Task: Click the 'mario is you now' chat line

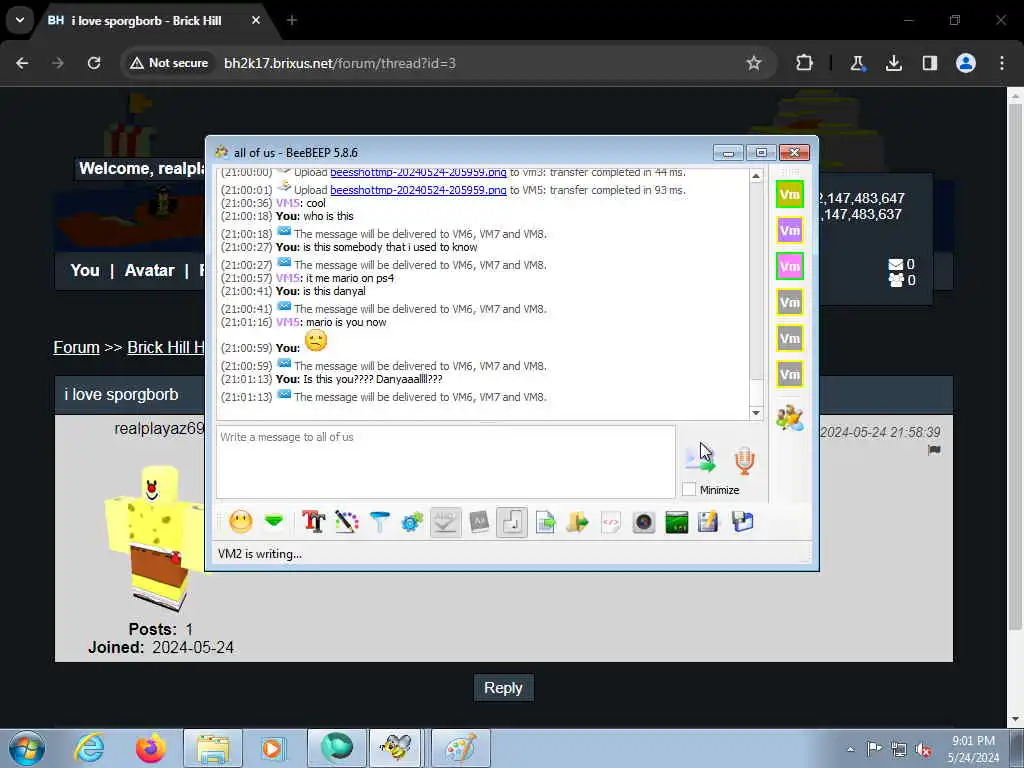Action: click(346, 322)
